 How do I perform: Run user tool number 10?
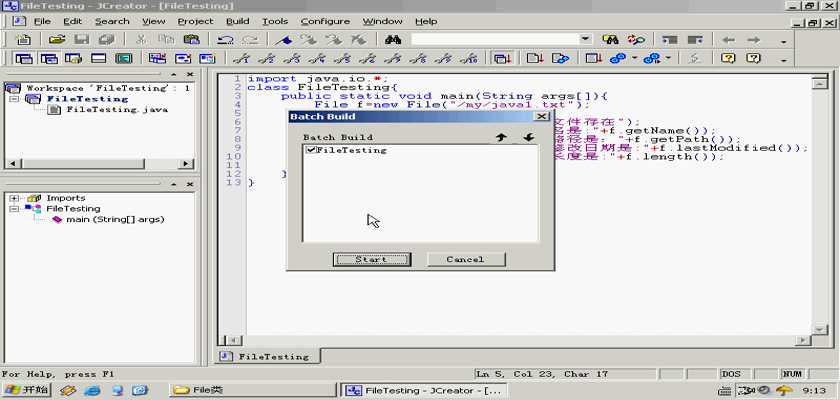point(468,58)
